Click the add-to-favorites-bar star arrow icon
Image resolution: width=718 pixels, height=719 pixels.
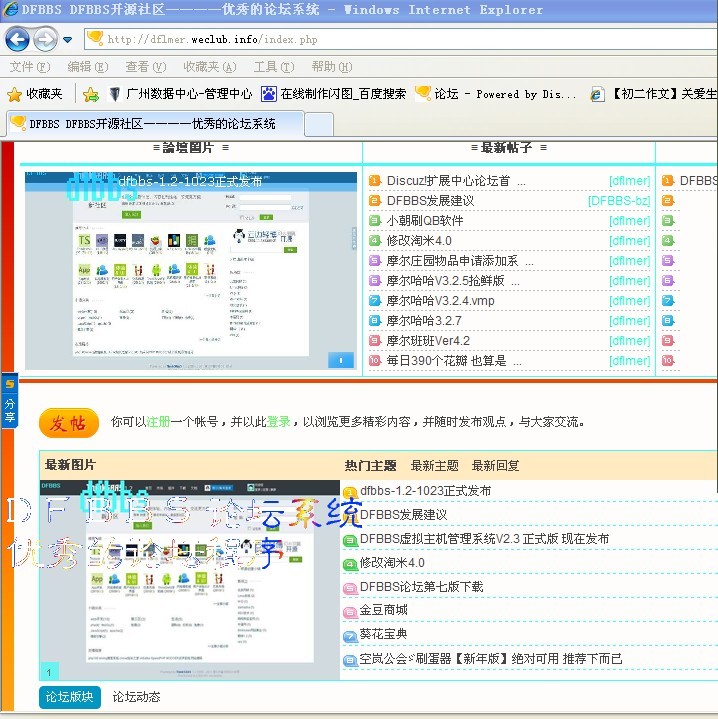(91, 94)
